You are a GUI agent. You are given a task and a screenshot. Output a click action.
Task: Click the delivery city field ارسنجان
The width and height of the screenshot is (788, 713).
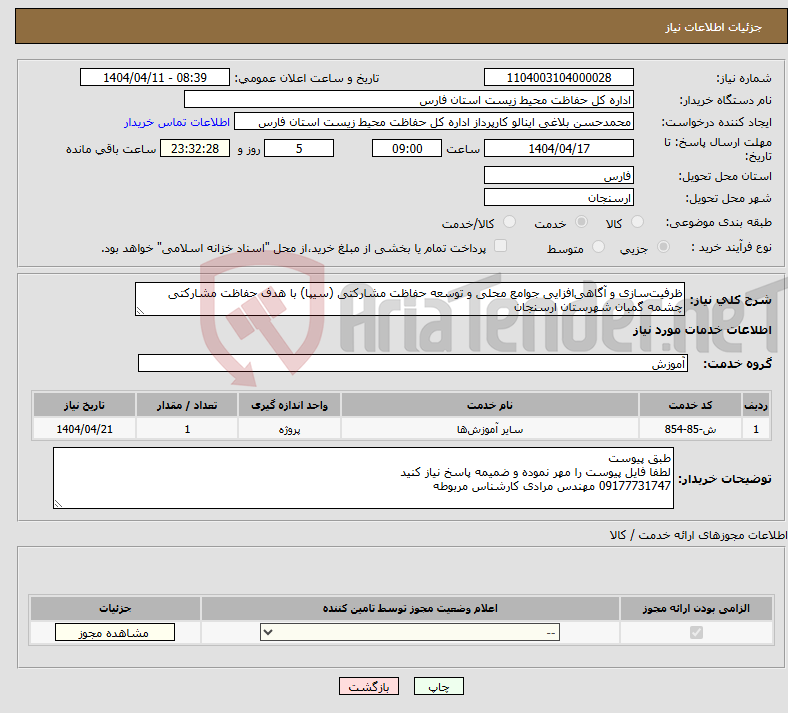[558, 197]
